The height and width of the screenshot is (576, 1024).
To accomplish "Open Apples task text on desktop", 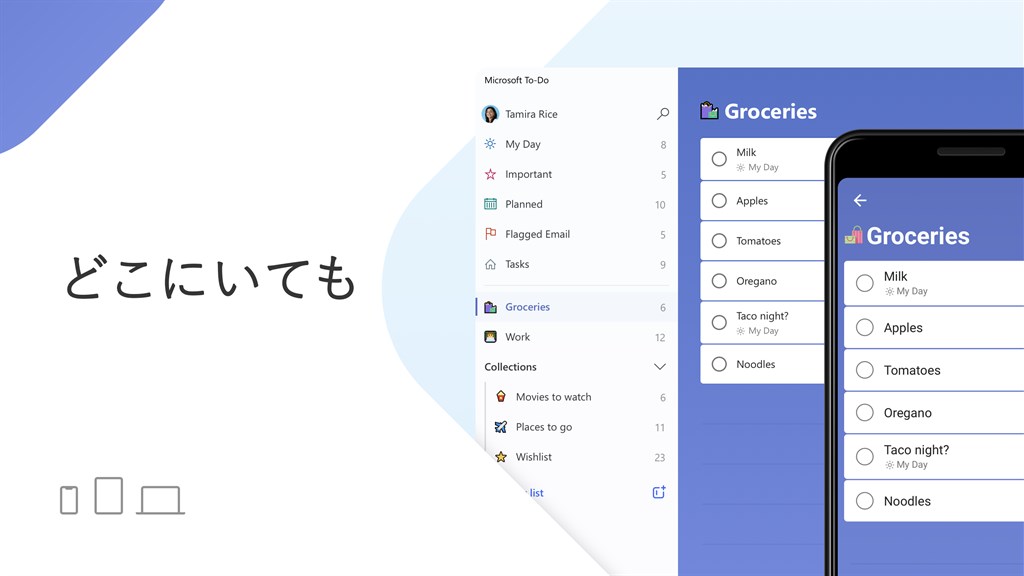I will click(x=752, y=201).
